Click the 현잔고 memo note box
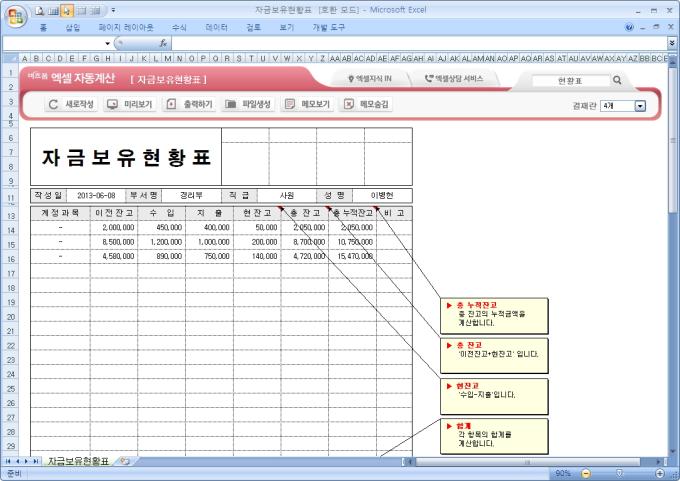The image size is (680, 481). click(494, 396)
